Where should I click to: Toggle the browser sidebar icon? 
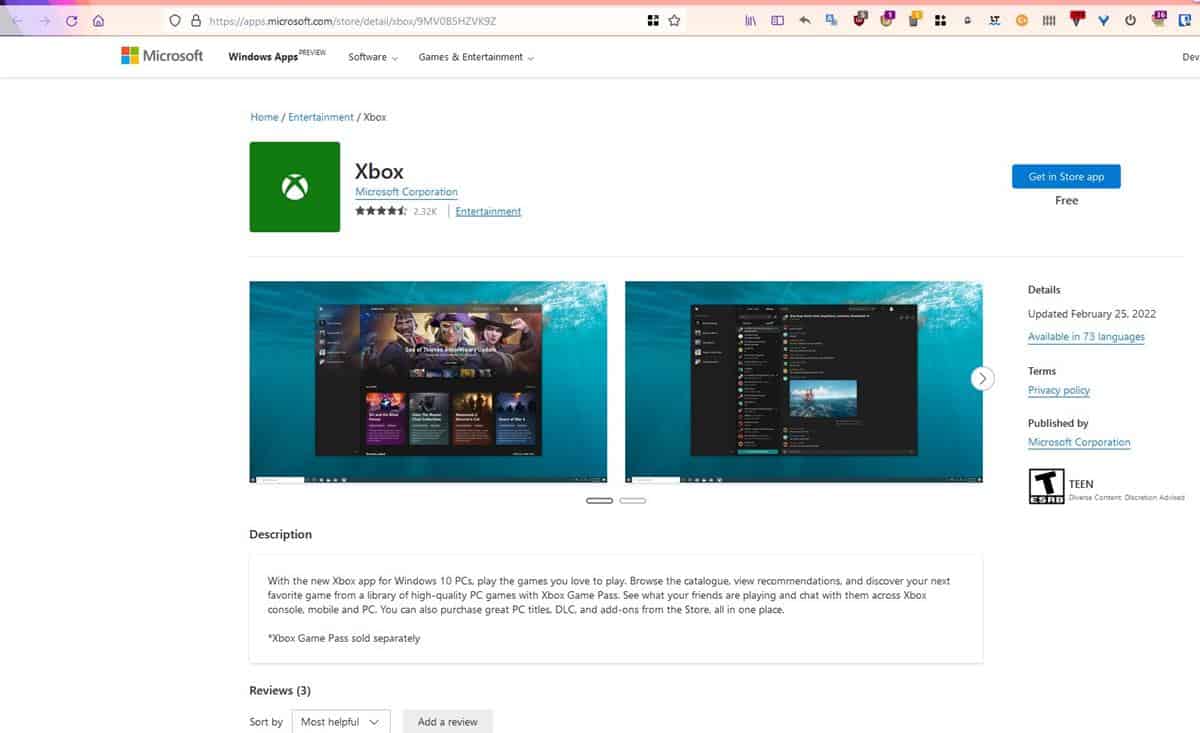[x=777, y=20]
